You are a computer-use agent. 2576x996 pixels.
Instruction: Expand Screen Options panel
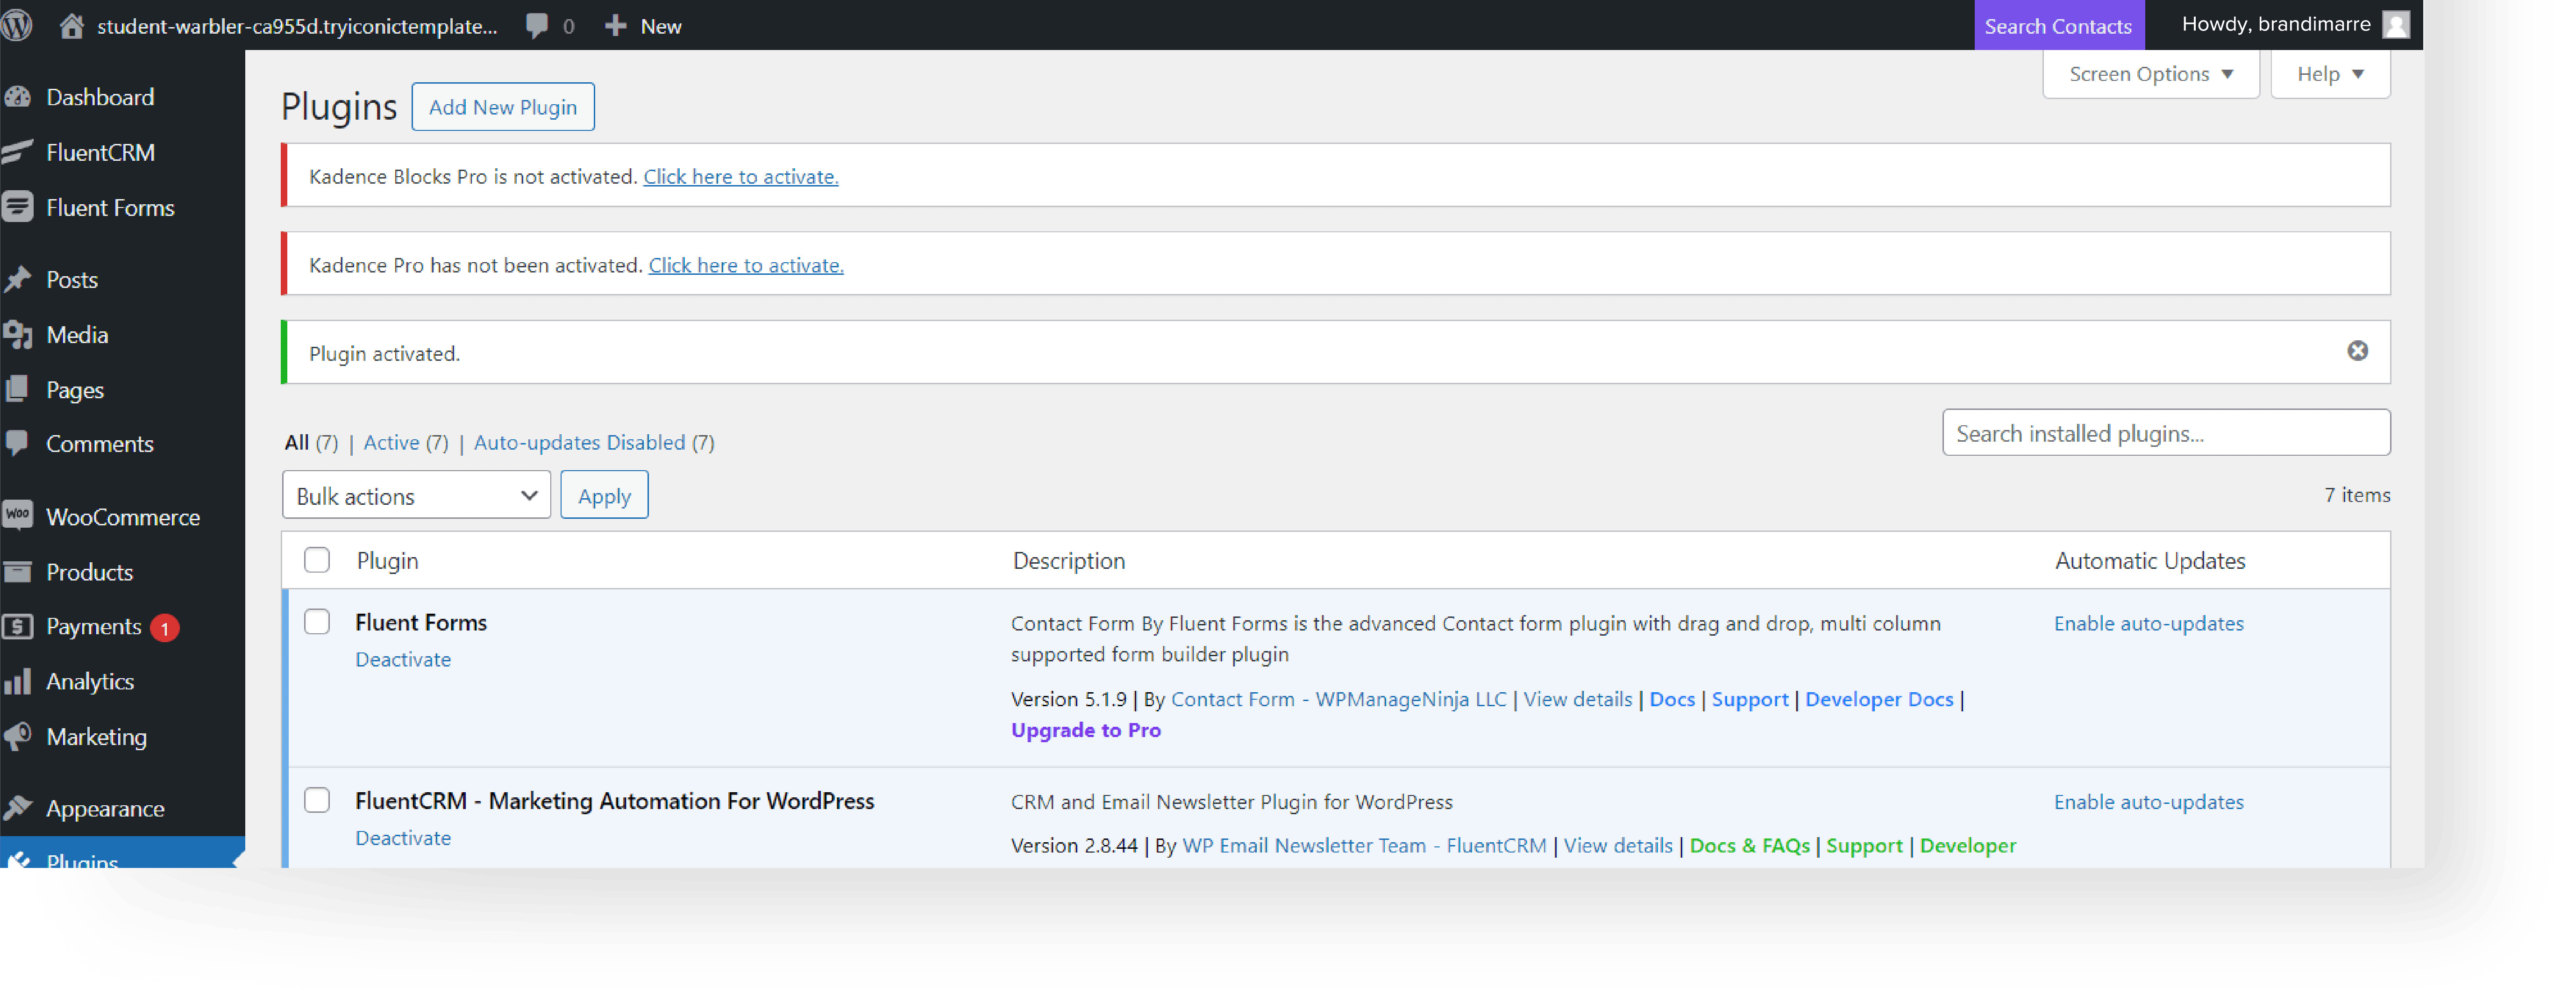[x=2150, y=74]
